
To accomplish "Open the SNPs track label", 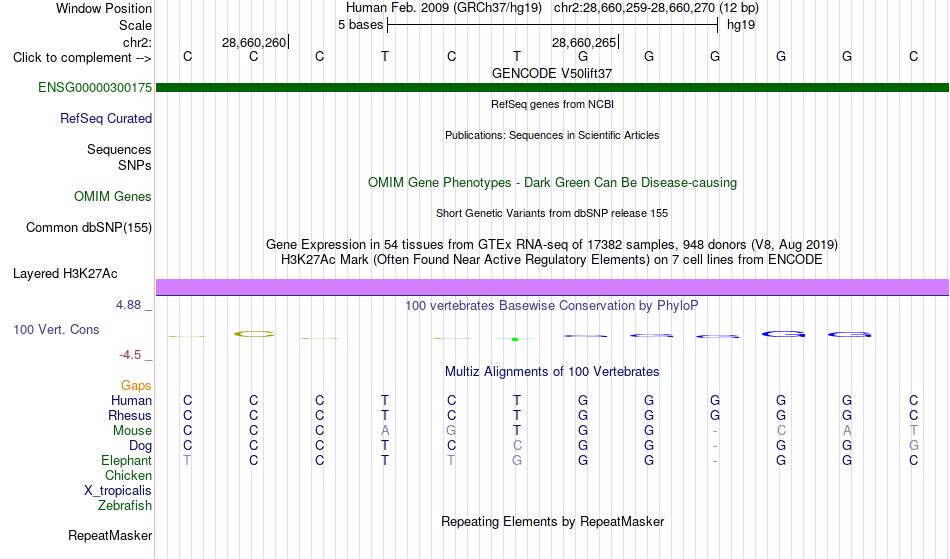I will click(135, 165).
